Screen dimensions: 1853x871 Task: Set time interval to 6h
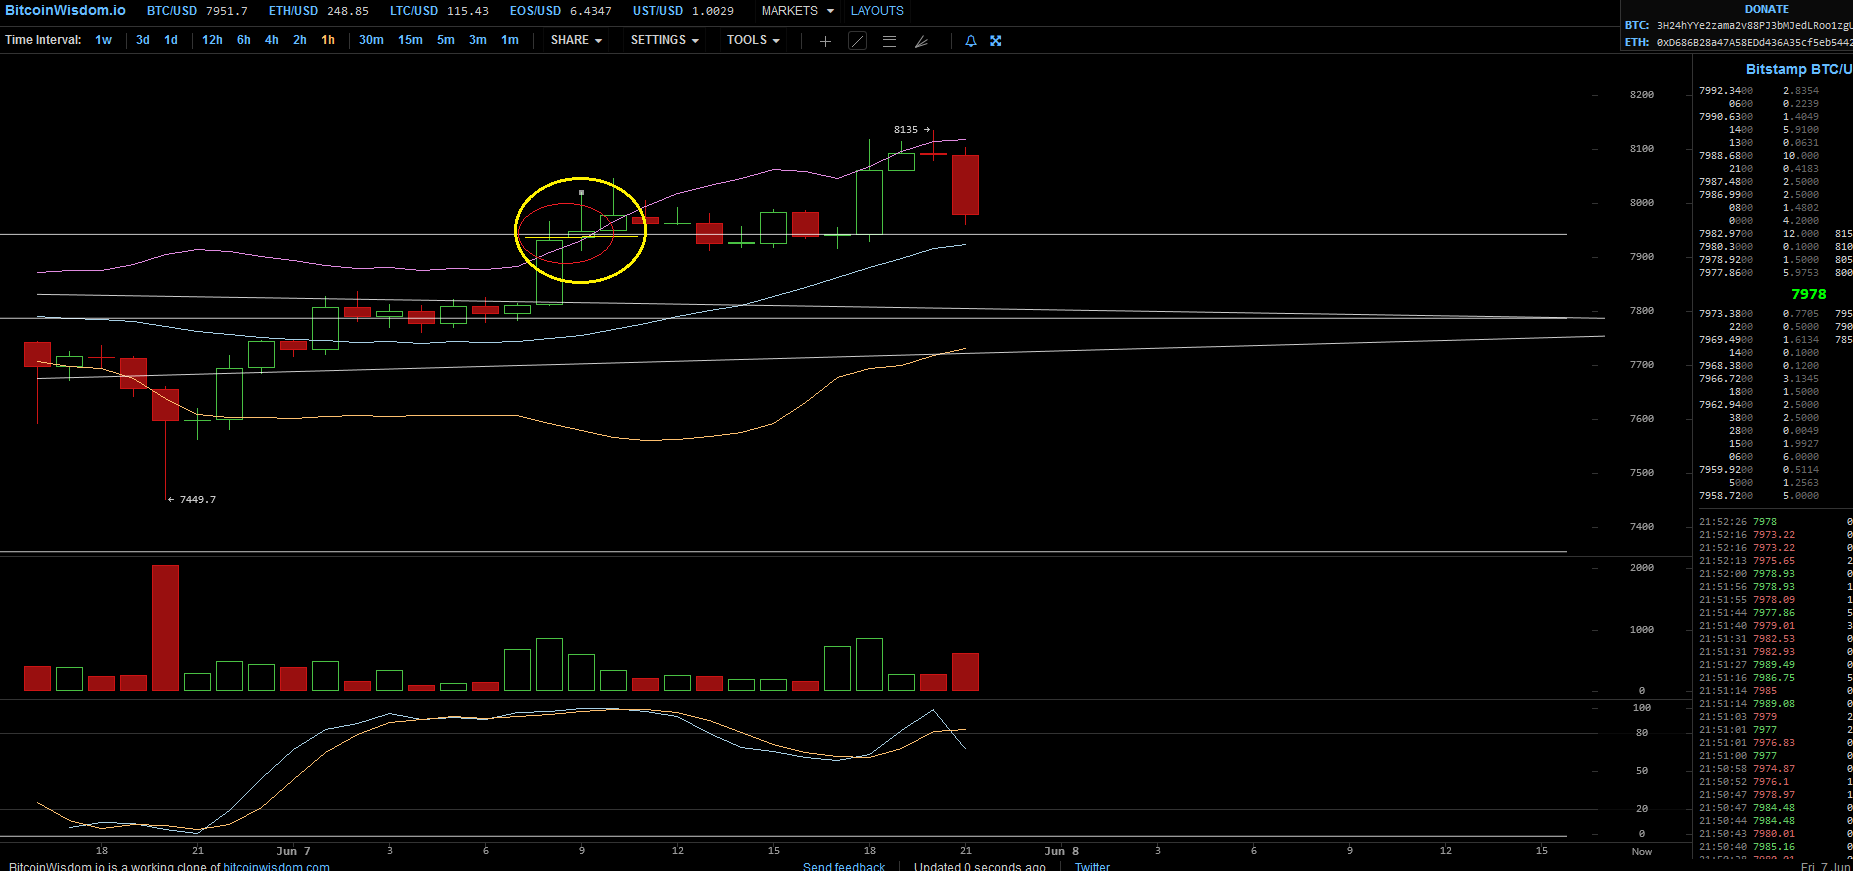(244, 40)
